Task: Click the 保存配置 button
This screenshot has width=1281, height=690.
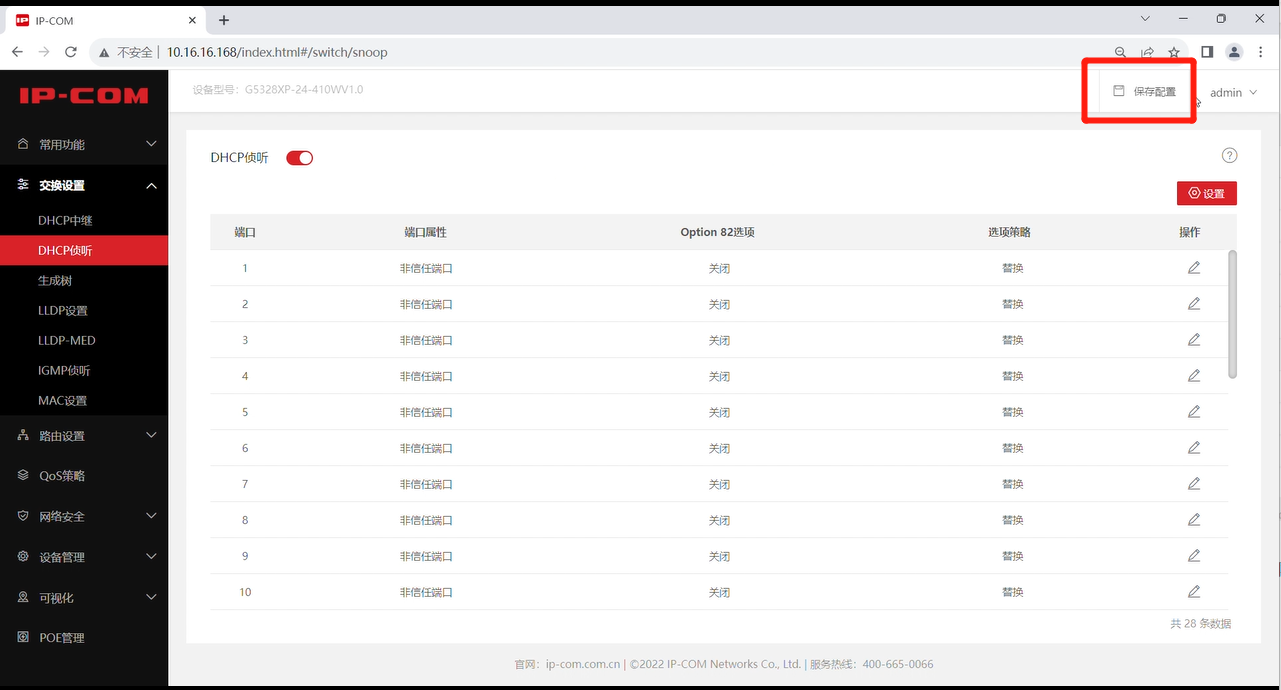Action: coord(1145,91)
